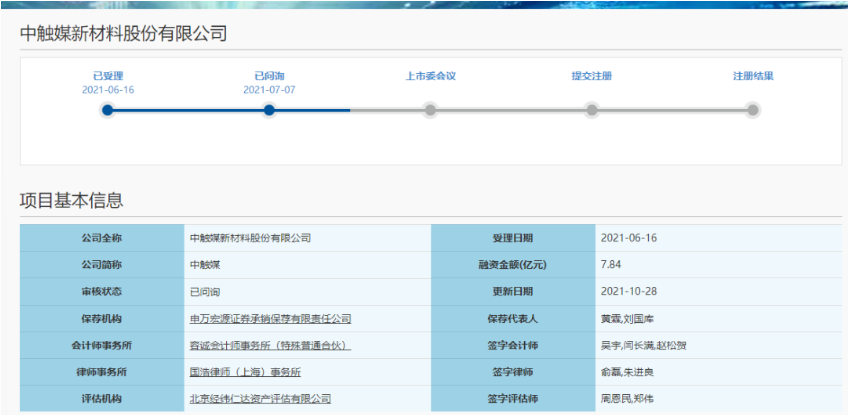The width and height of the screenshot is (849, 415).
Task: Click the 7.84 financing amount value
Action: coord(611,265)
